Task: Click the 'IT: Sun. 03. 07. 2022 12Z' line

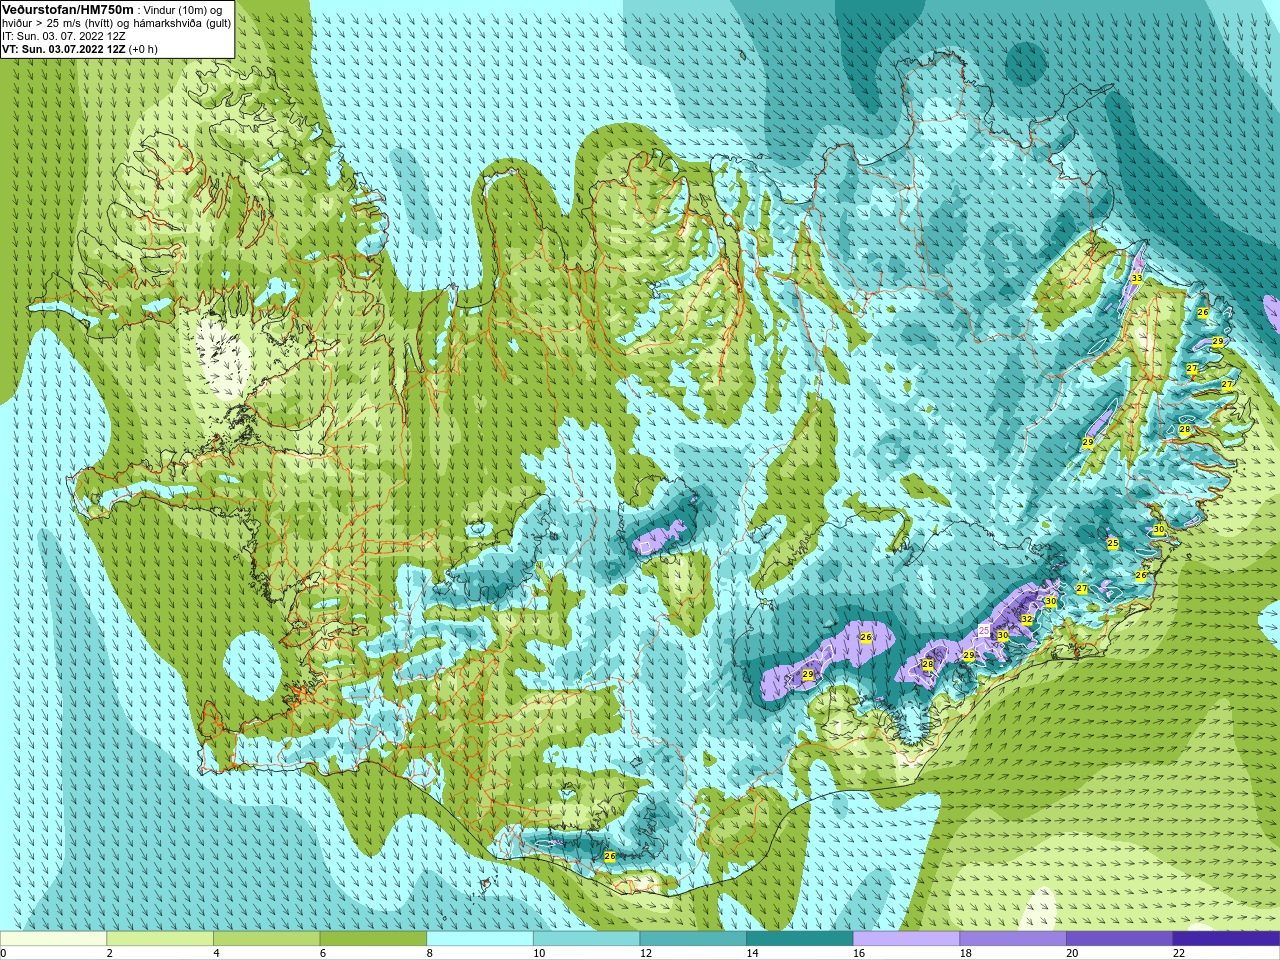Action: [x=64, y=36]
